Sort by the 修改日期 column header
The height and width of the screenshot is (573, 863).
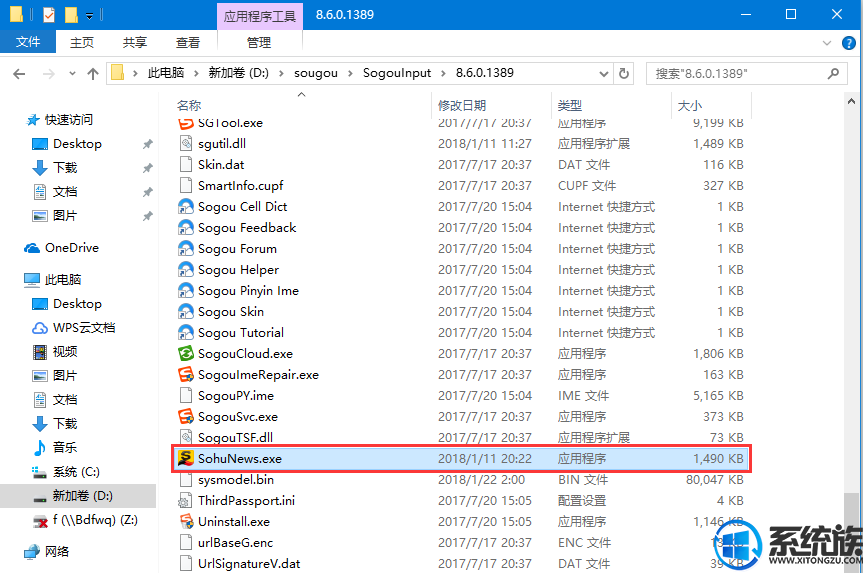pos(462,105)
